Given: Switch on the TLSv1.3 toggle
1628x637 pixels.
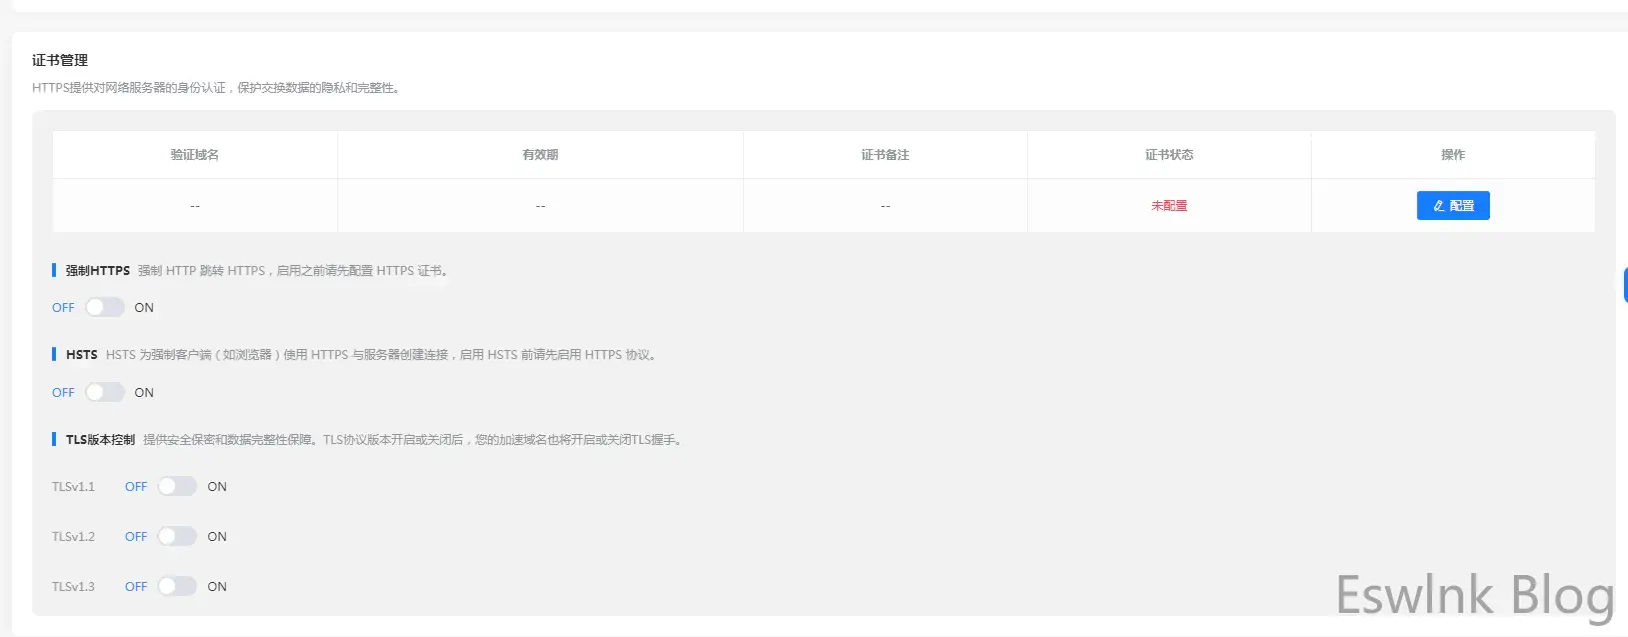Looking at the screenshot, I should 177,587.
